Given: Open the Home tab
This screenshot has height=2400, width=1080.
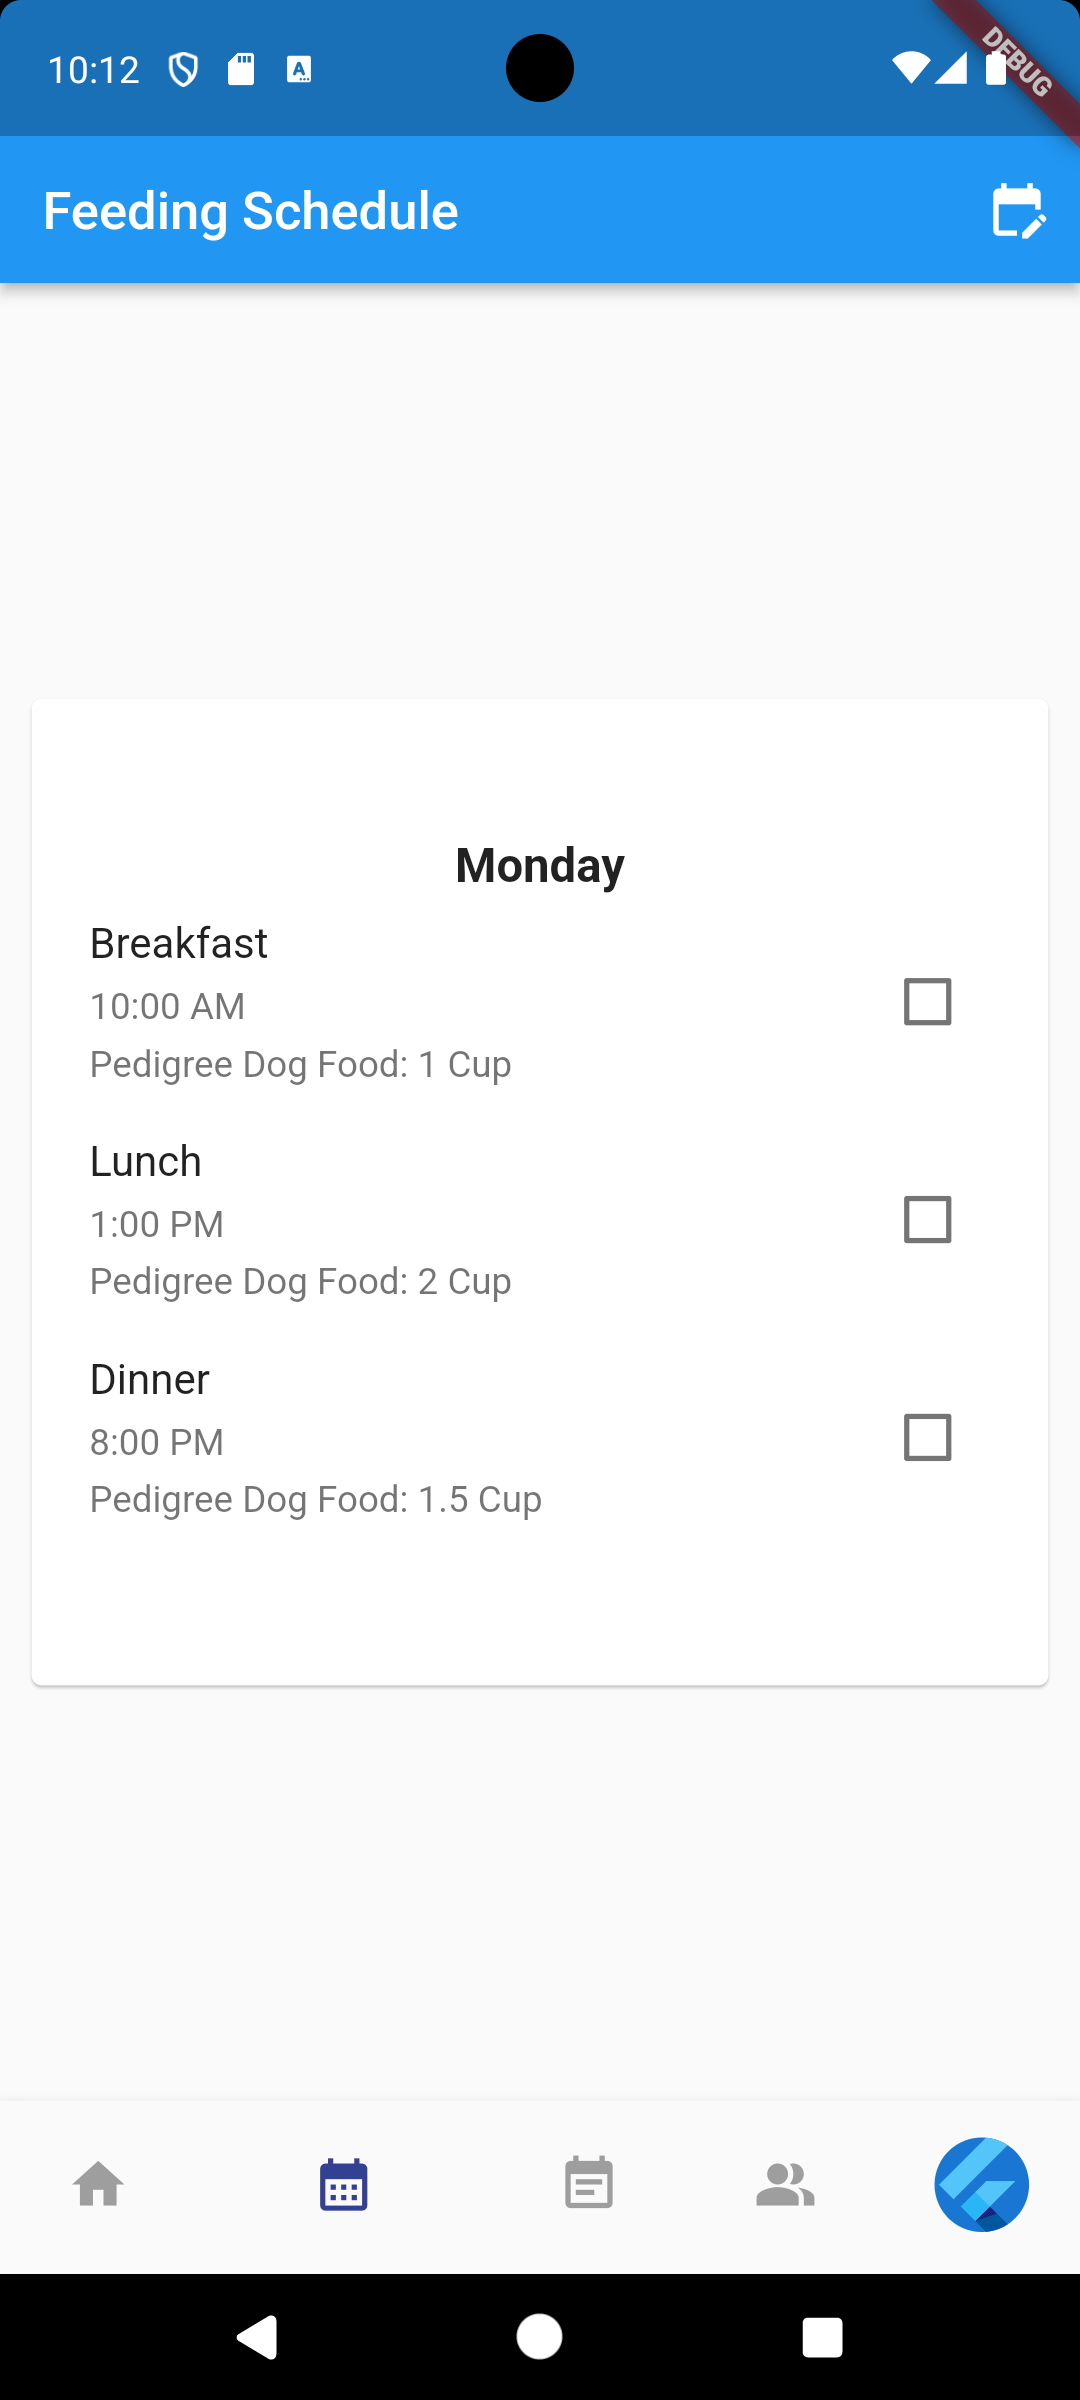Looking at the screenshot, I should point(99,2185).
